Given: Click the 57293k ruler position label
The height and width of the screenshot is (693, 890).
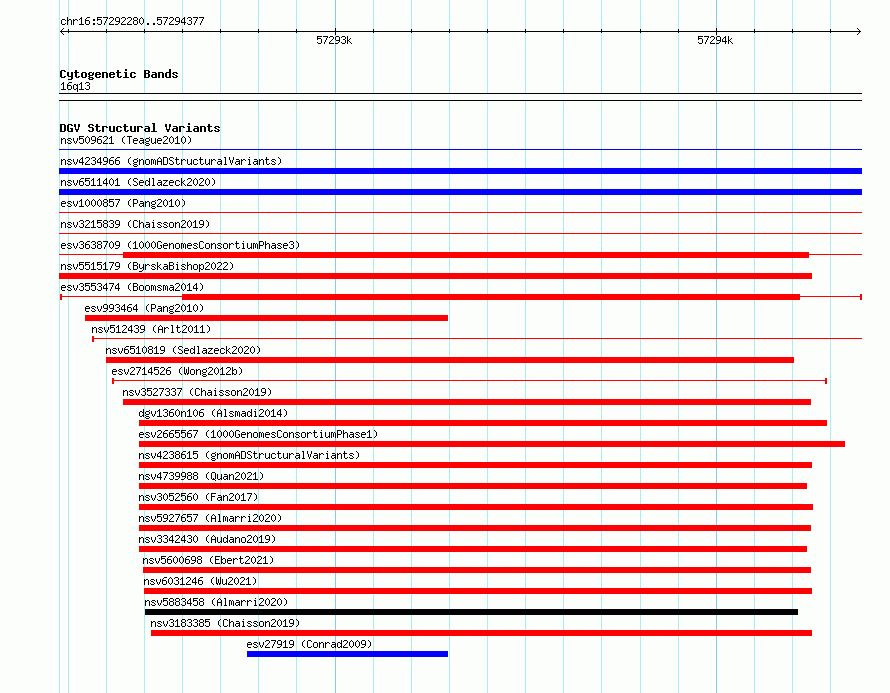Looking at the screenshot, I should pos(334,40).
